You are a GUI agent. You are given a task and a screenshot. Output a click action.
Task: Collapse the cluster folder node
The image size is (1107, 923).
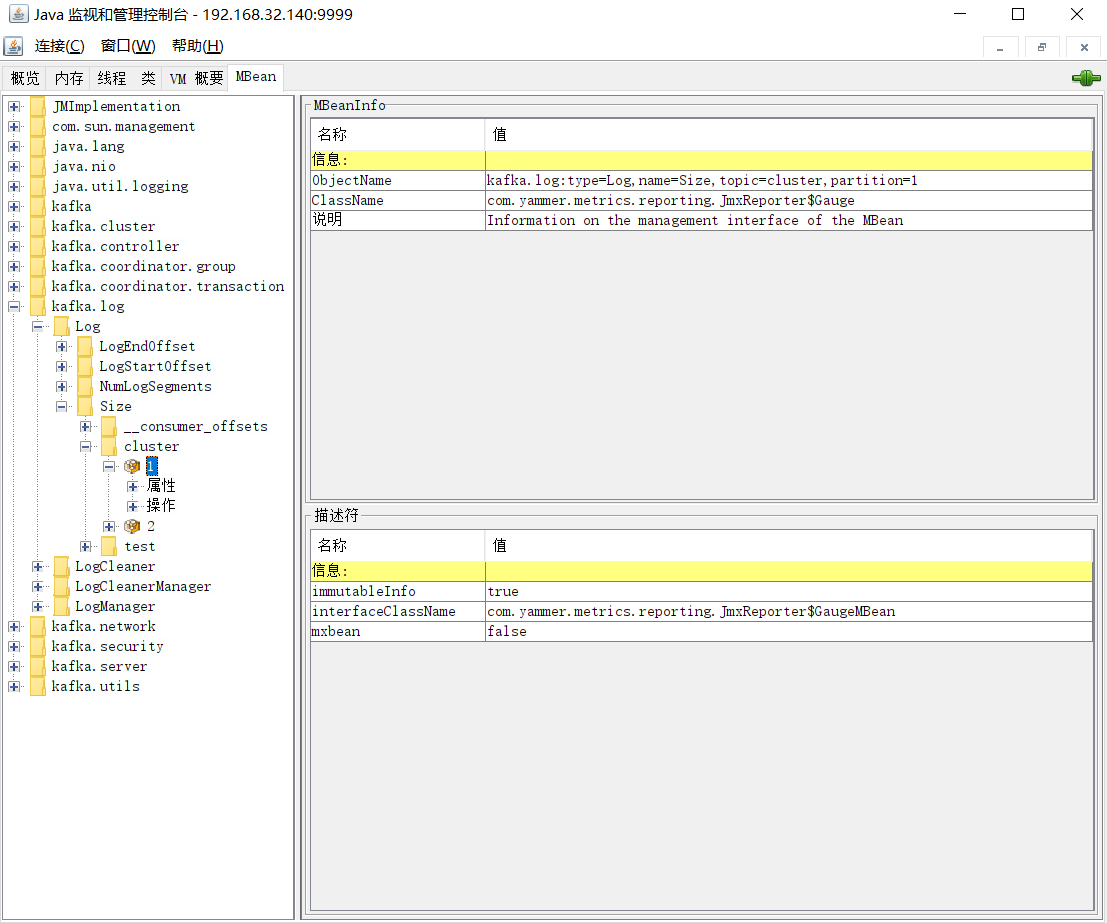(85, 446)
